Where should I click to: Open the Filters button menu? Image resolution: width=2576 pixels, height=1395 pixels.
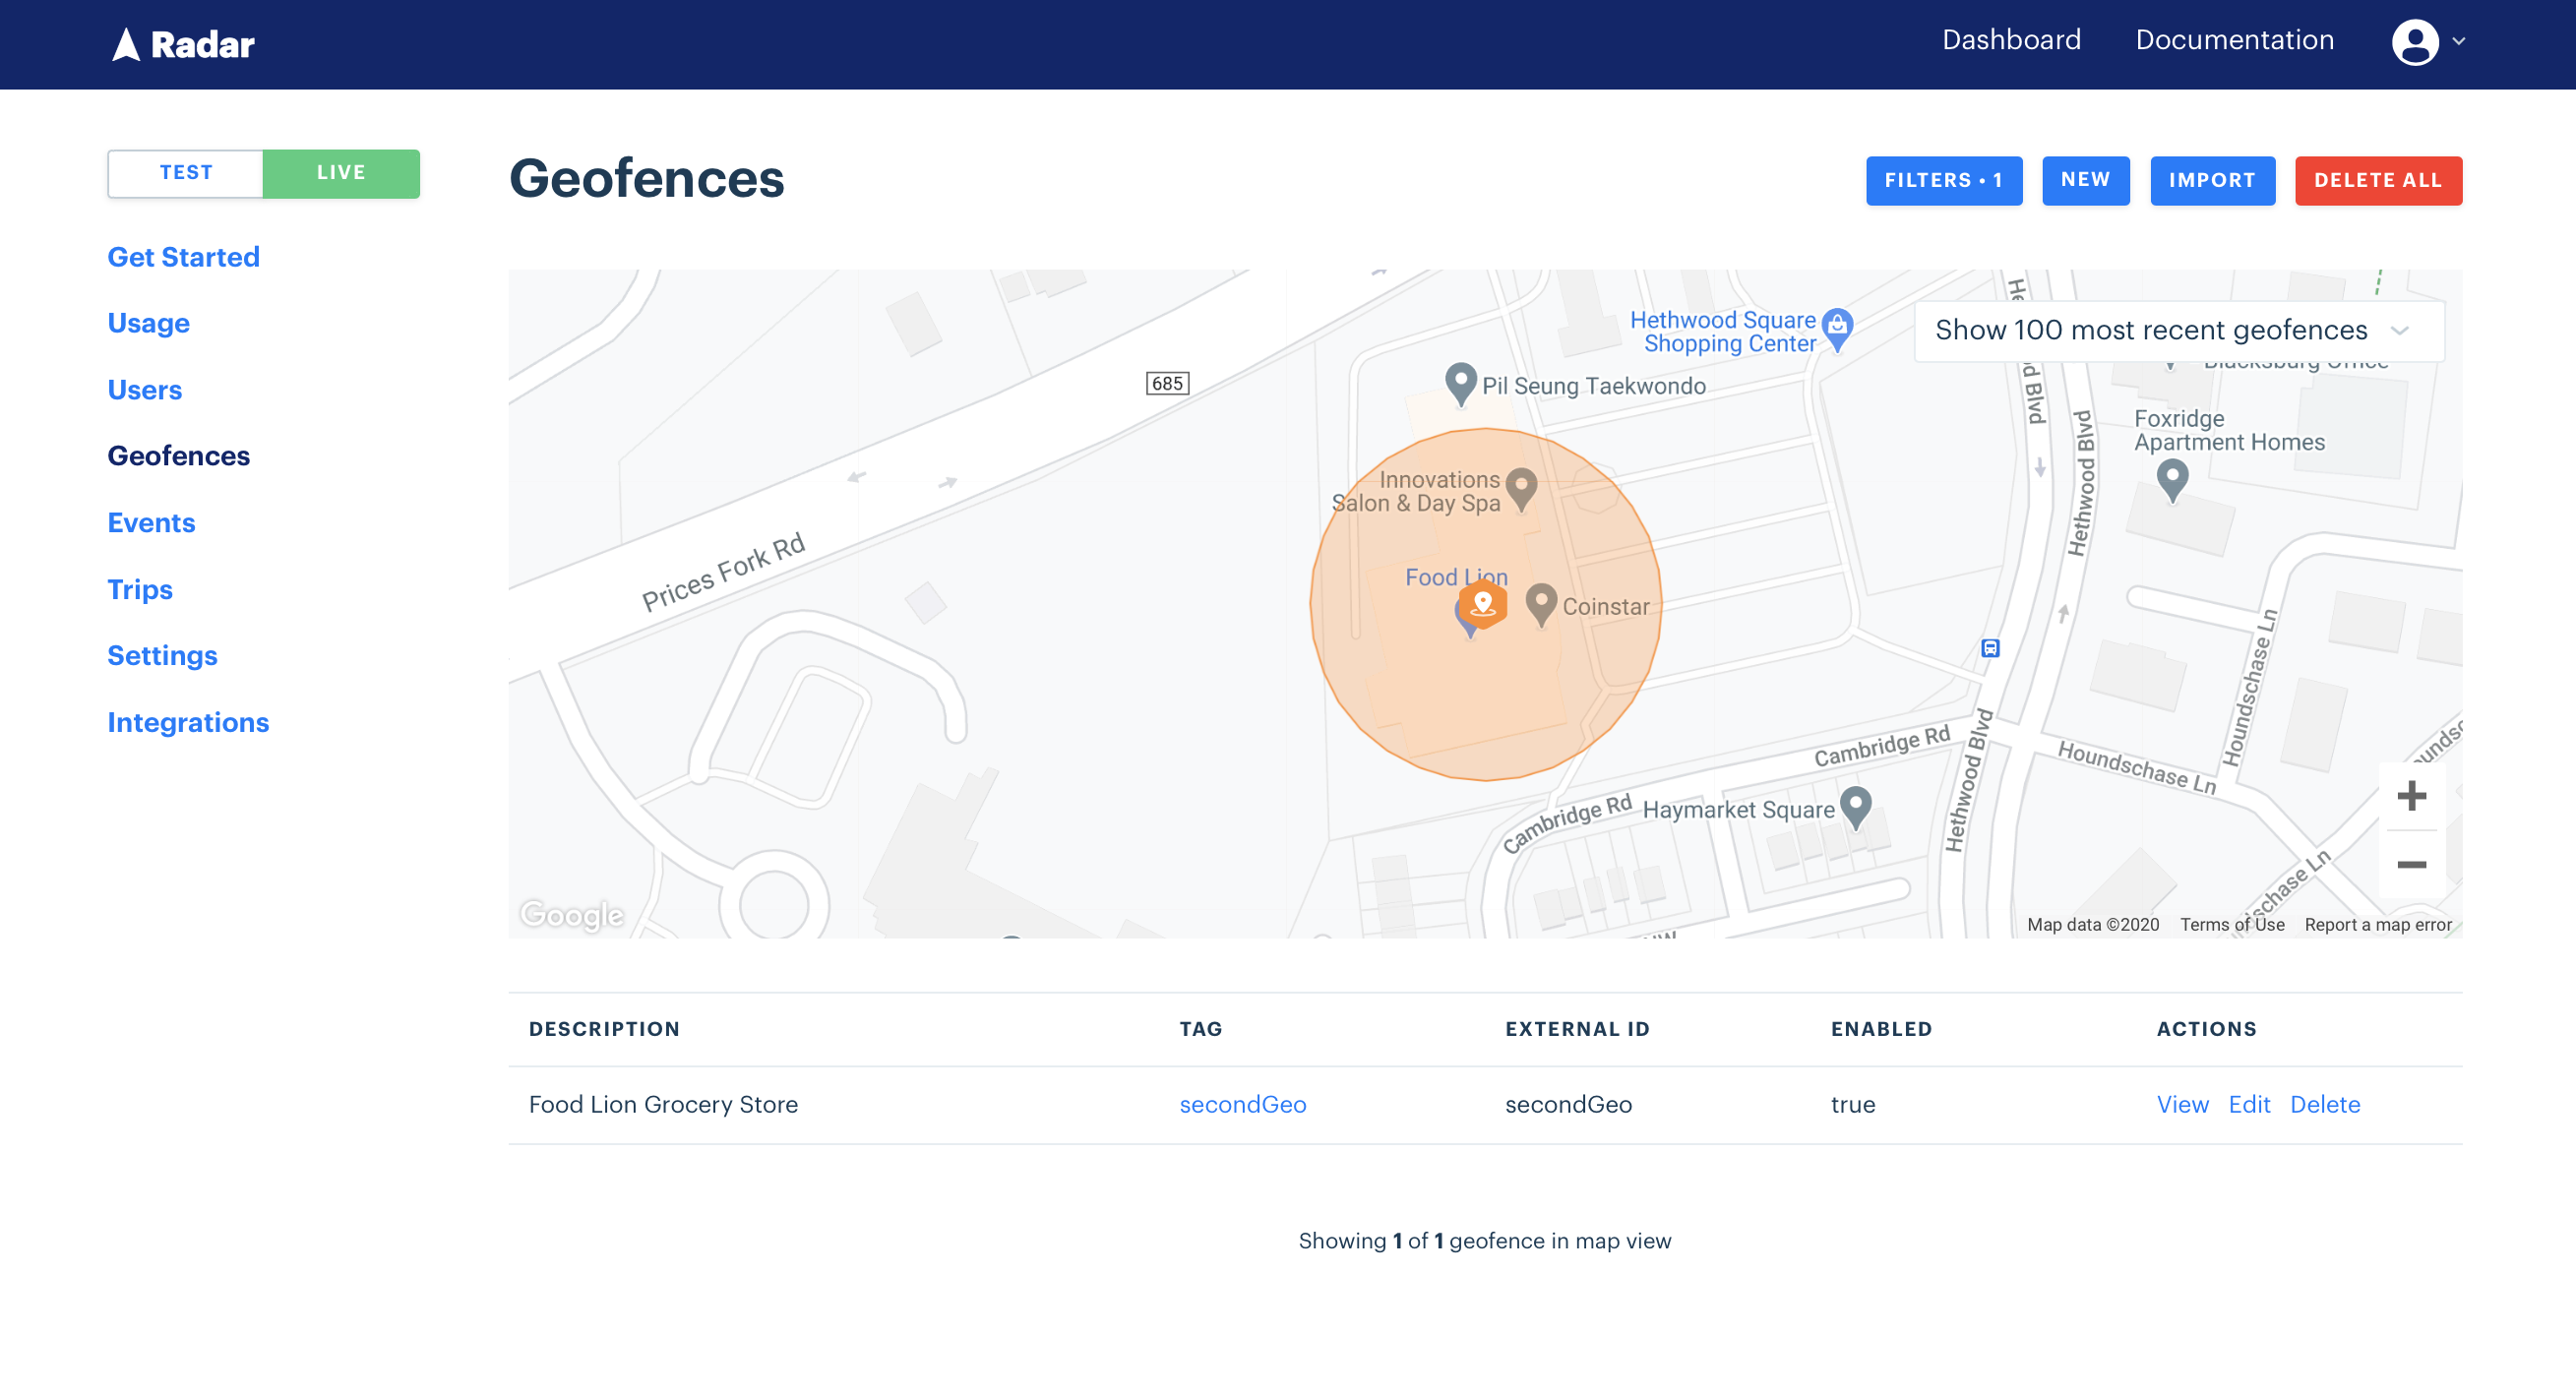(1943, 181)
